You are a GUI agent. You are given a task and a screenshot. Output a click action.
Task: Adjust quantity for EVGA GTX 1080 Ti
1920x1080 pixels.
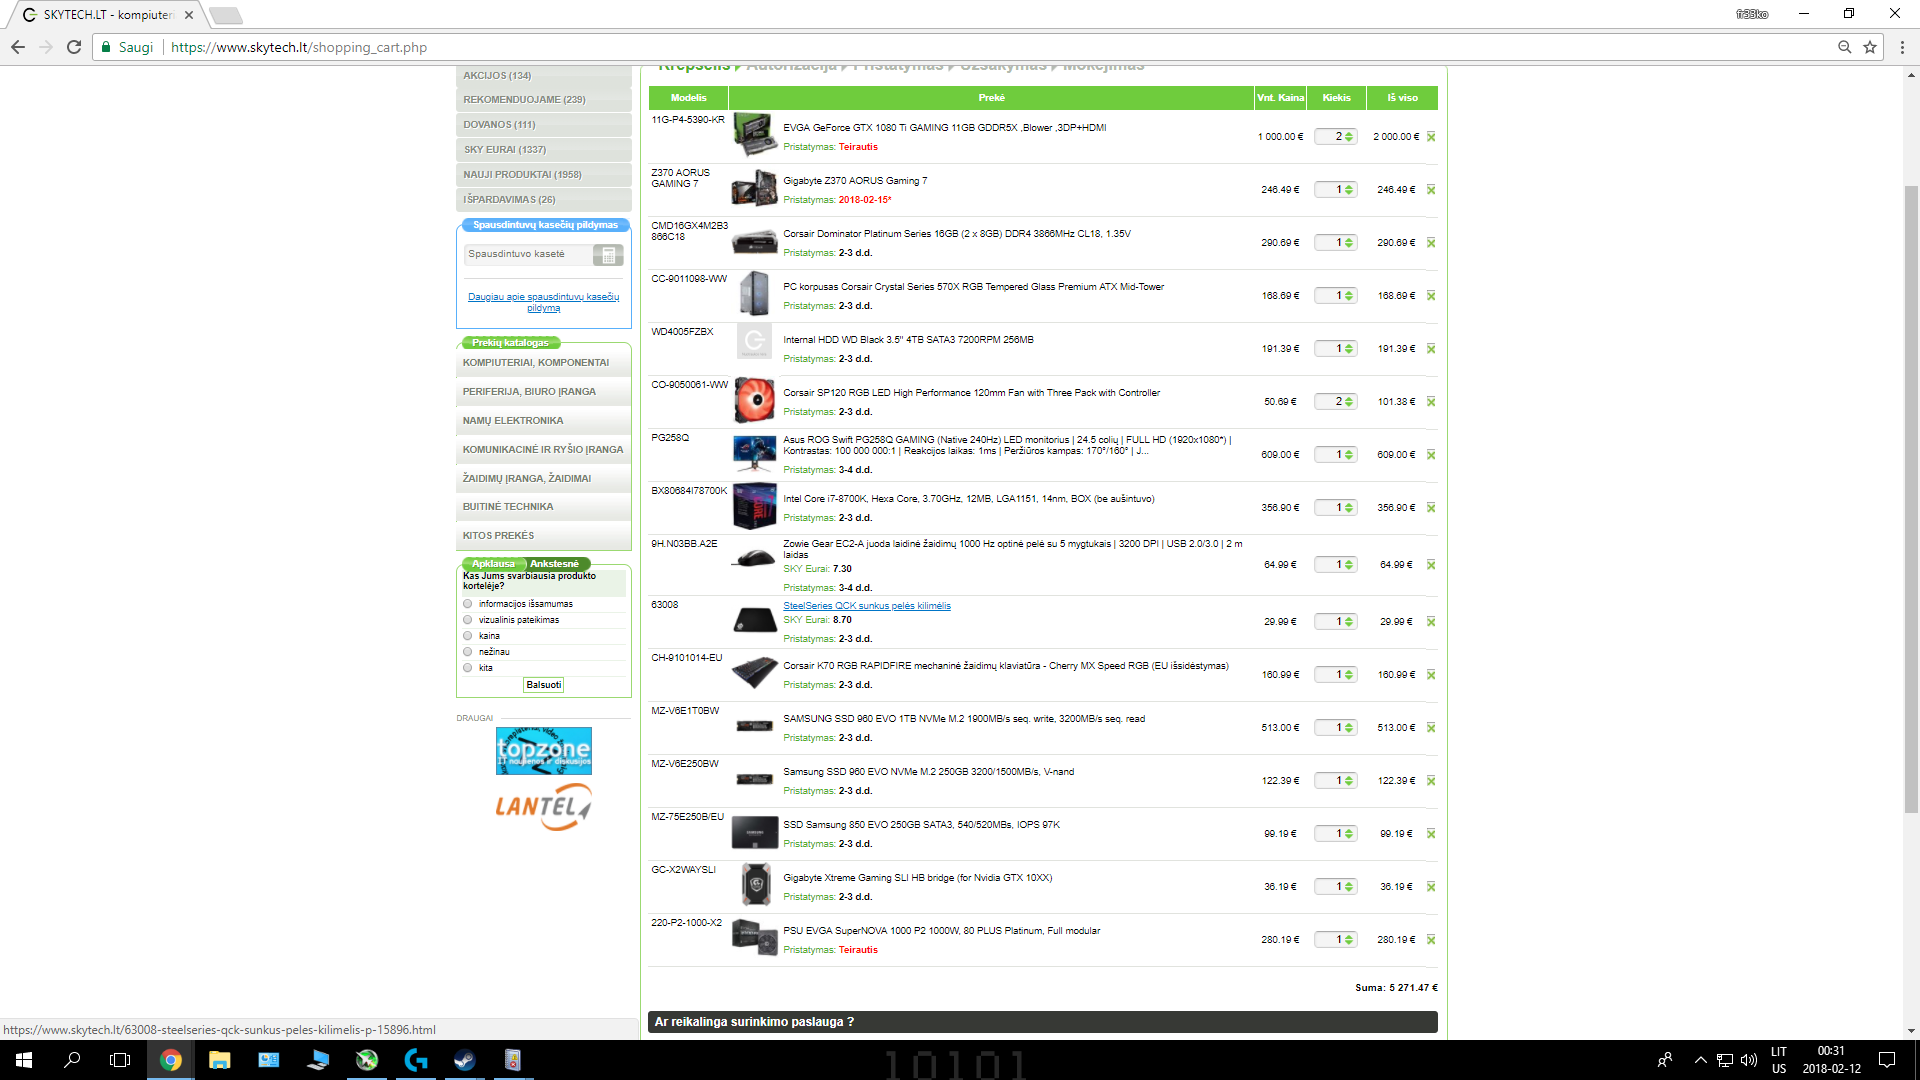coord(1336,137)
